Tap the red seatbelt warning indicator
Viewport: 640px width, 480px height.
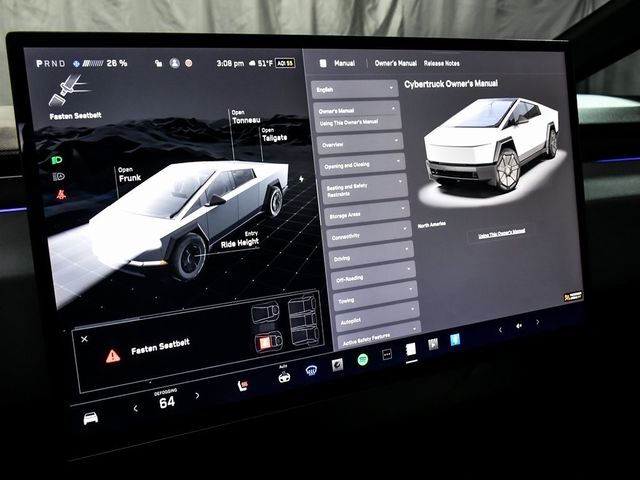point(61,195)
